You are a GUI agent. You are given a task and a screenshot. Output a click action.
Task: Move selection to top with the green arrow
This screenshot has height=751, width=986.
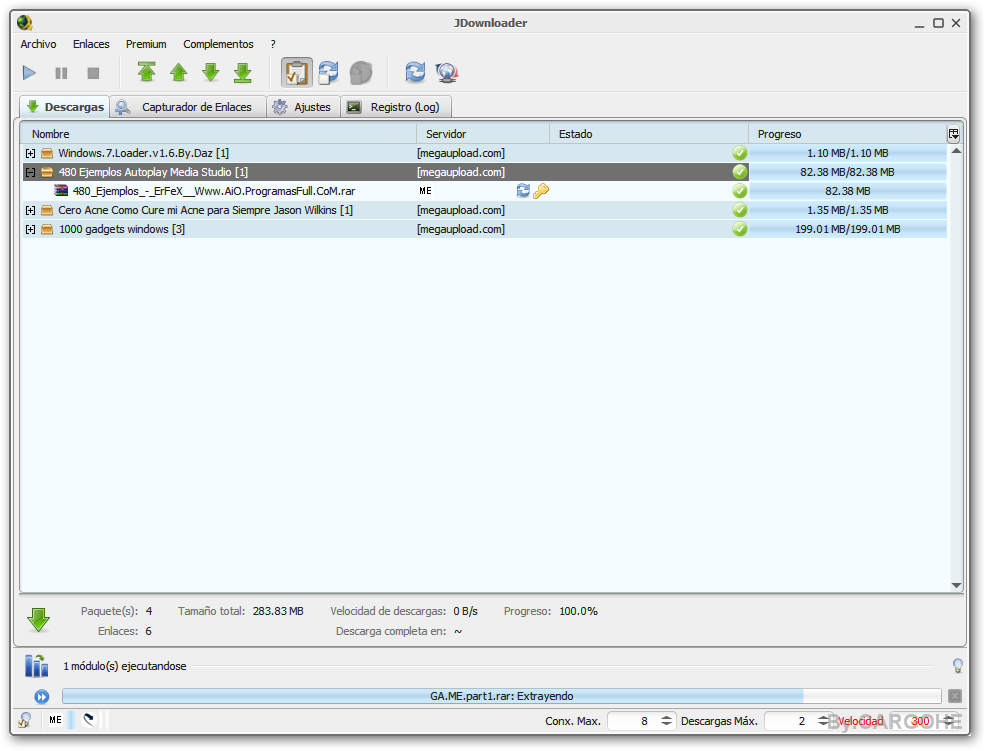[x=147, y=73]
